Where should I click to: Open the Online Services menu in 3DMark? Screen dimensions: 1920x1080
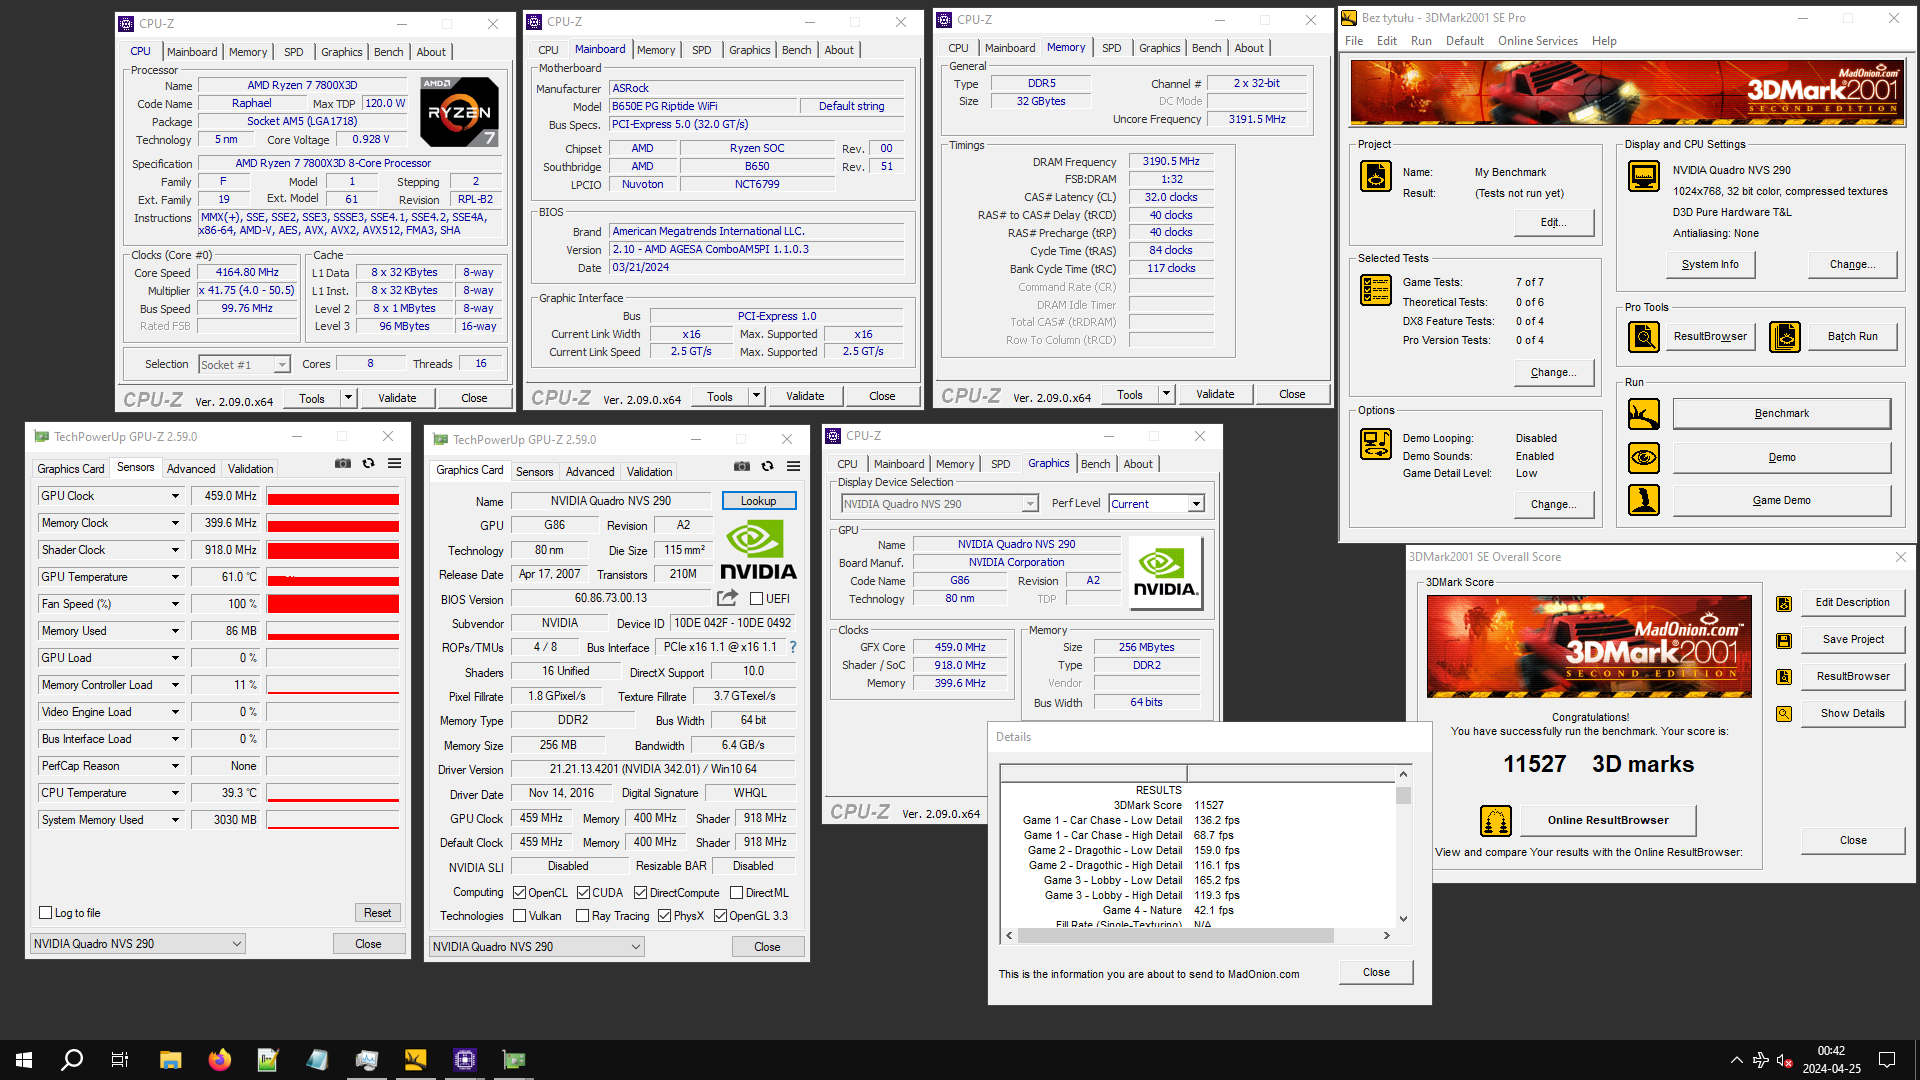1537,41
